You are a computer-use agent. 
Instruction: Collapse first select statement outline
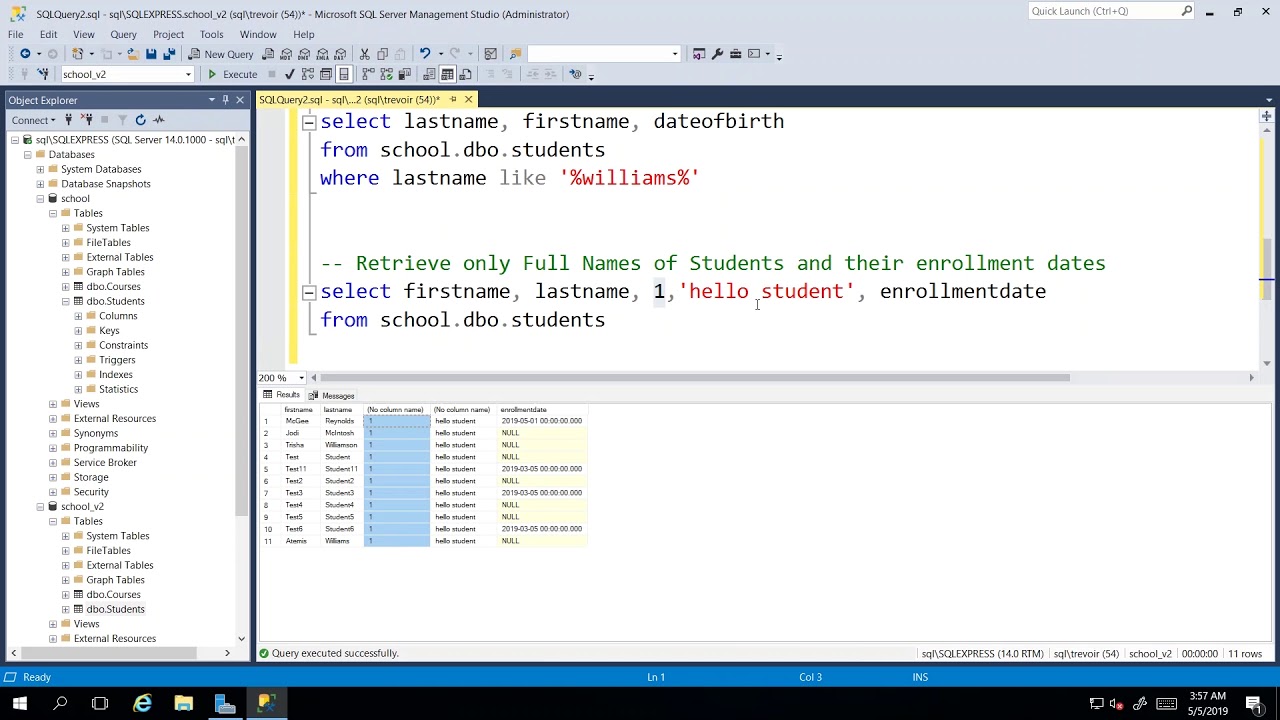click(309, 122)
